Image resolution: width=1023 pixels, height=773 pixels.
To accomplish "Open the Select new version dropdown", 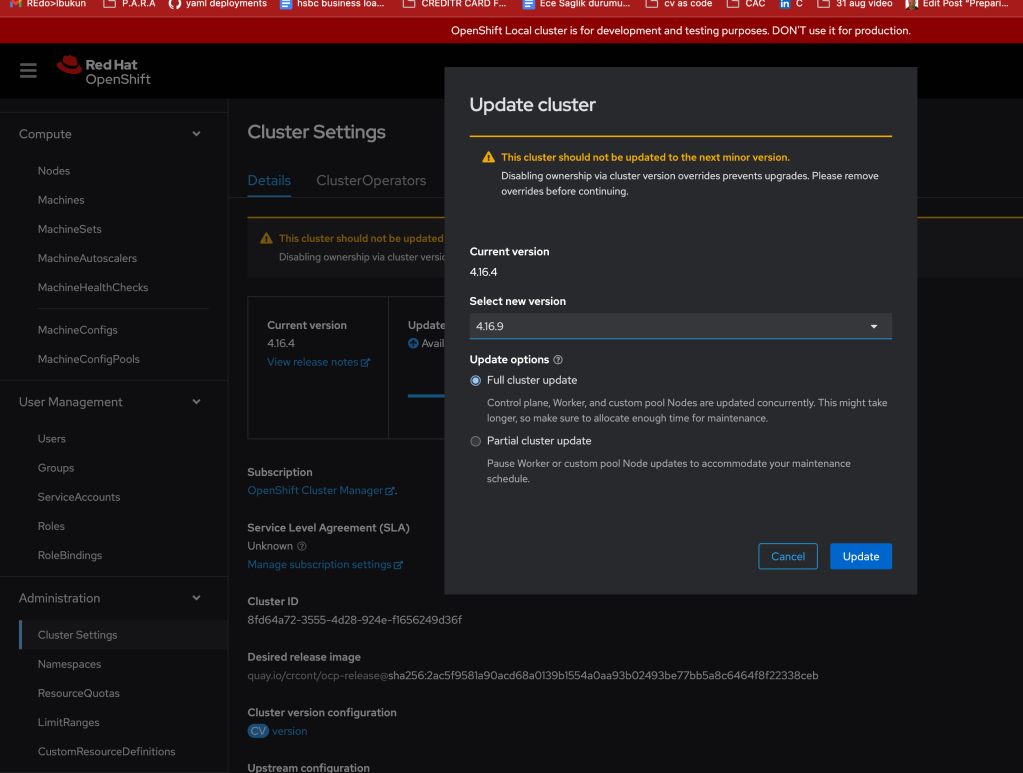I will tap(680, 326).
